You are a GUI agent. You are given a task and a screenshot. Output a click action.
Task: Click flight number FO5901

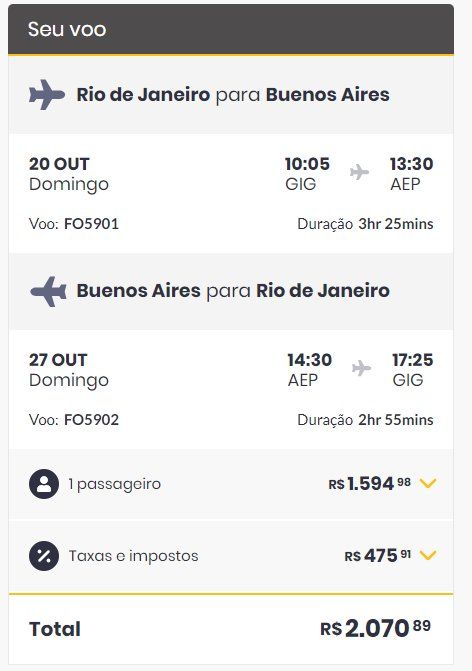tap(91, 224)
